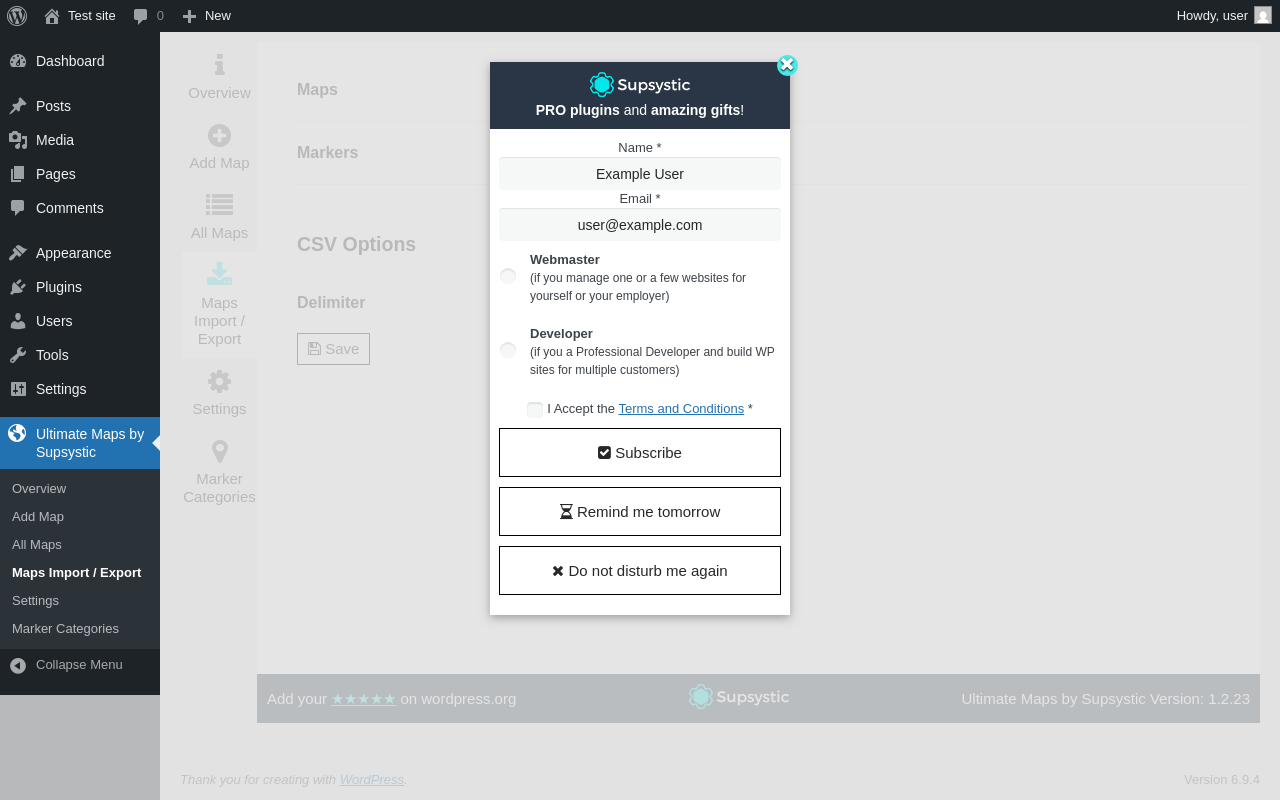Open Maps Import / Export submenu item
Viewport: 1280px width, 800px height.
click(x=76, y=573)
